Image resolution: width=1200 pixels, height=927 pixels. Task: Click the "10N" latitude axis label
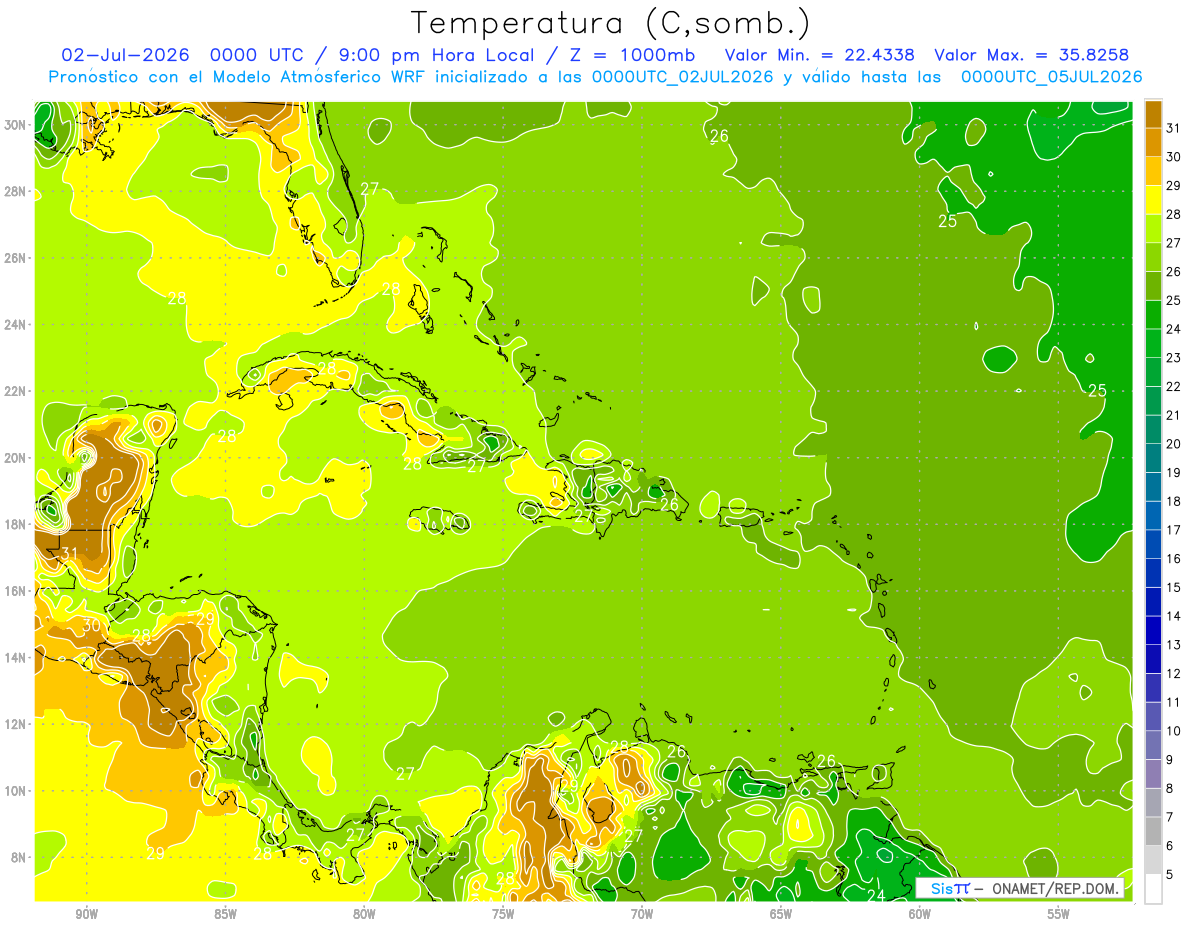[x=14, y=790]
